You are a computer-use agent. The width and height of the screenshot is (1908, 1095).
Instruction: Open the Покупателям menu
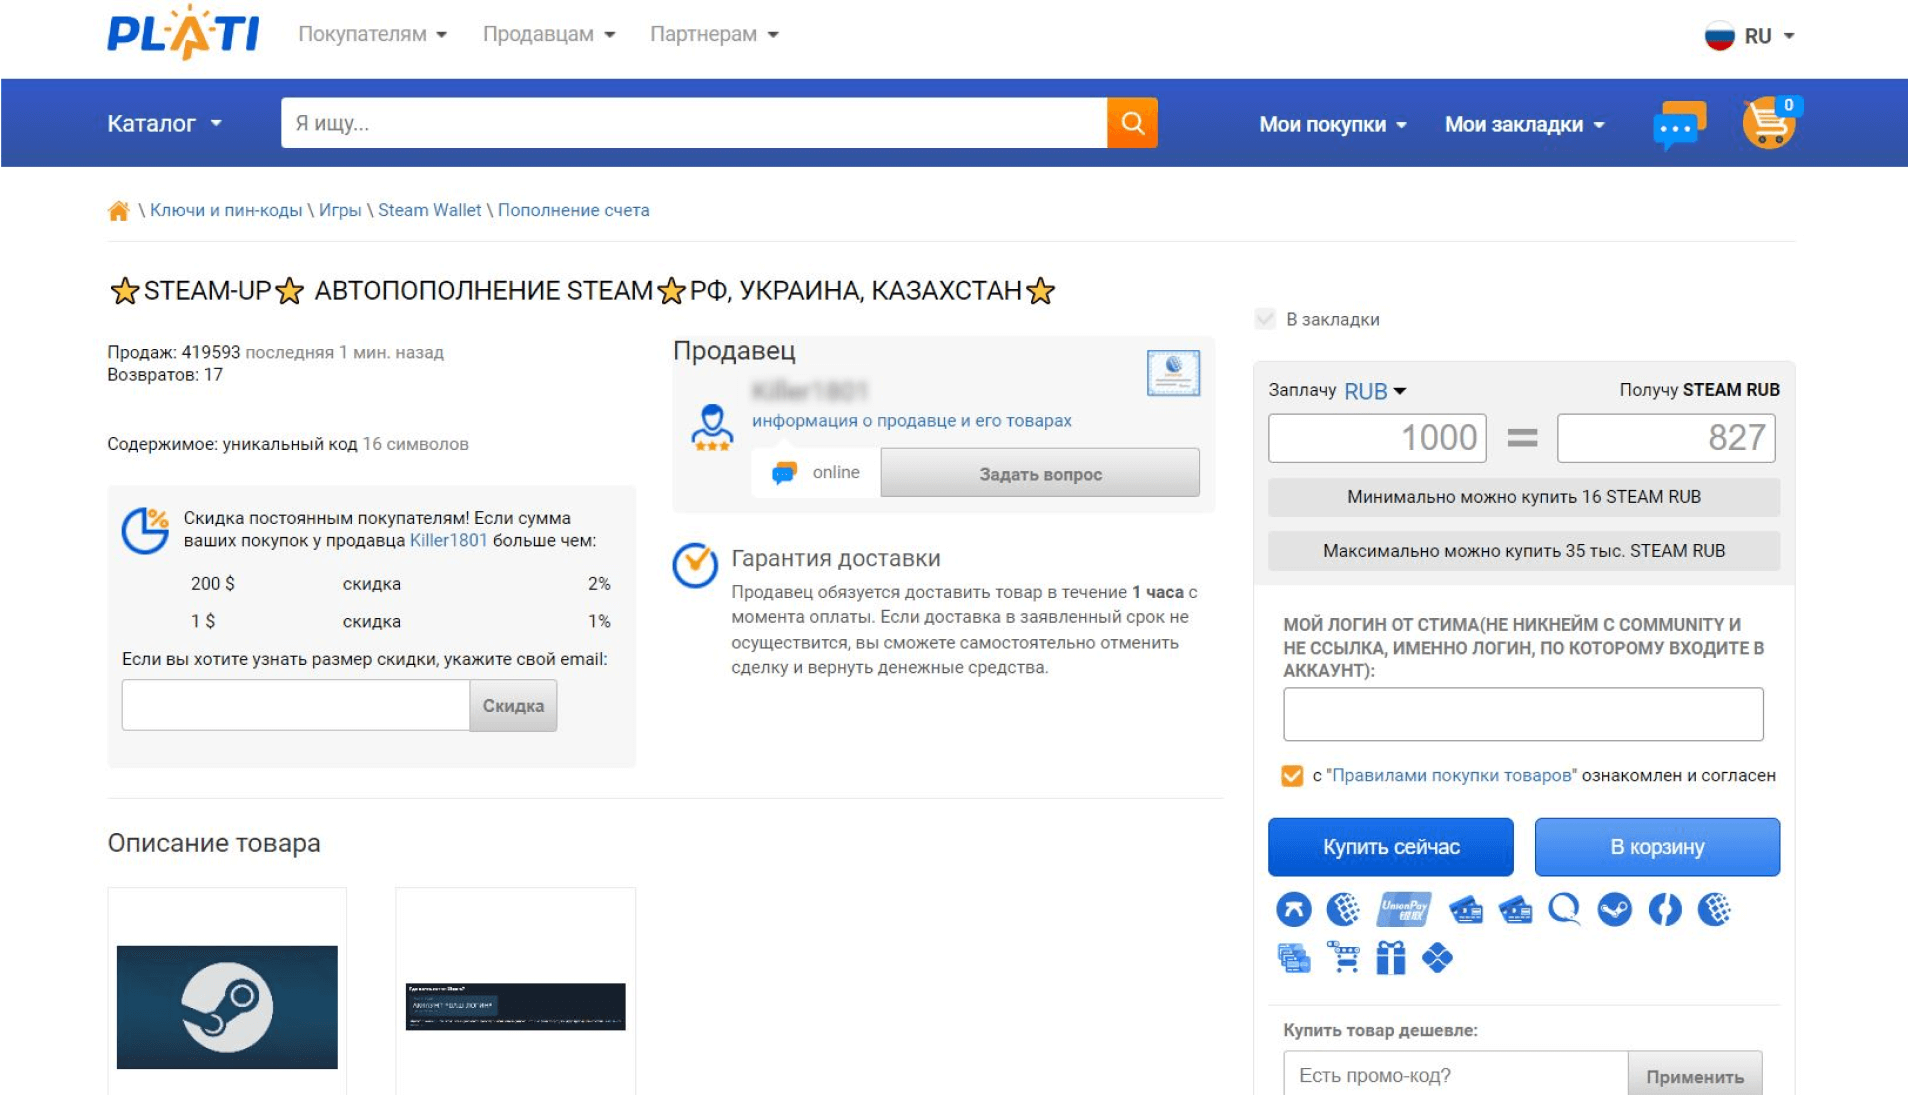(x=372, y=35)
